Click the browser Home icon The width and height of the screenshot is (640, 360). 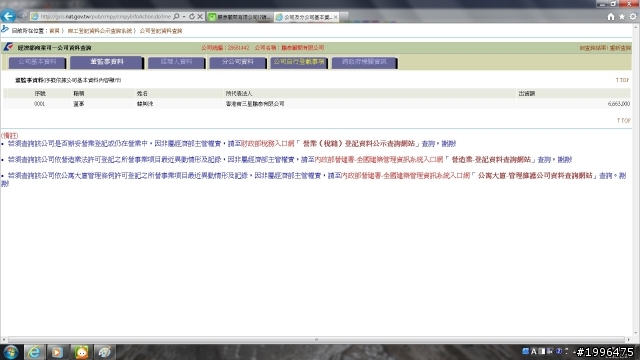point(611,16)
